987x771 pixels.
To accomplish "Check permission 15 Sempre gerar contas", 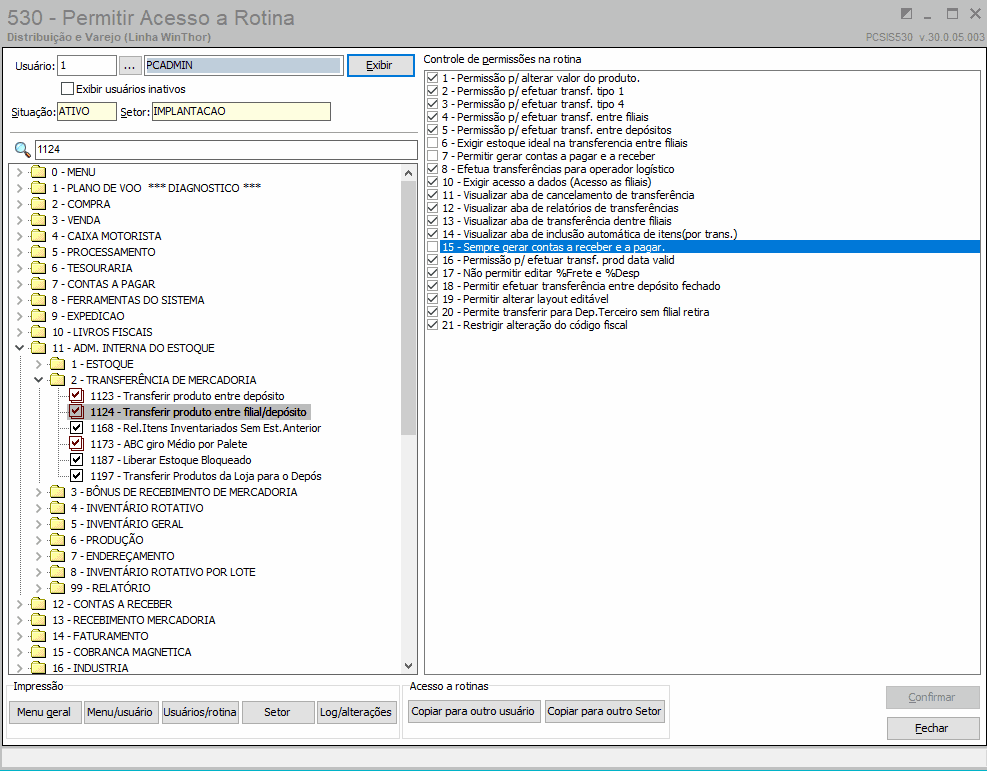I will pyautogui.click(x=432, y=247).
